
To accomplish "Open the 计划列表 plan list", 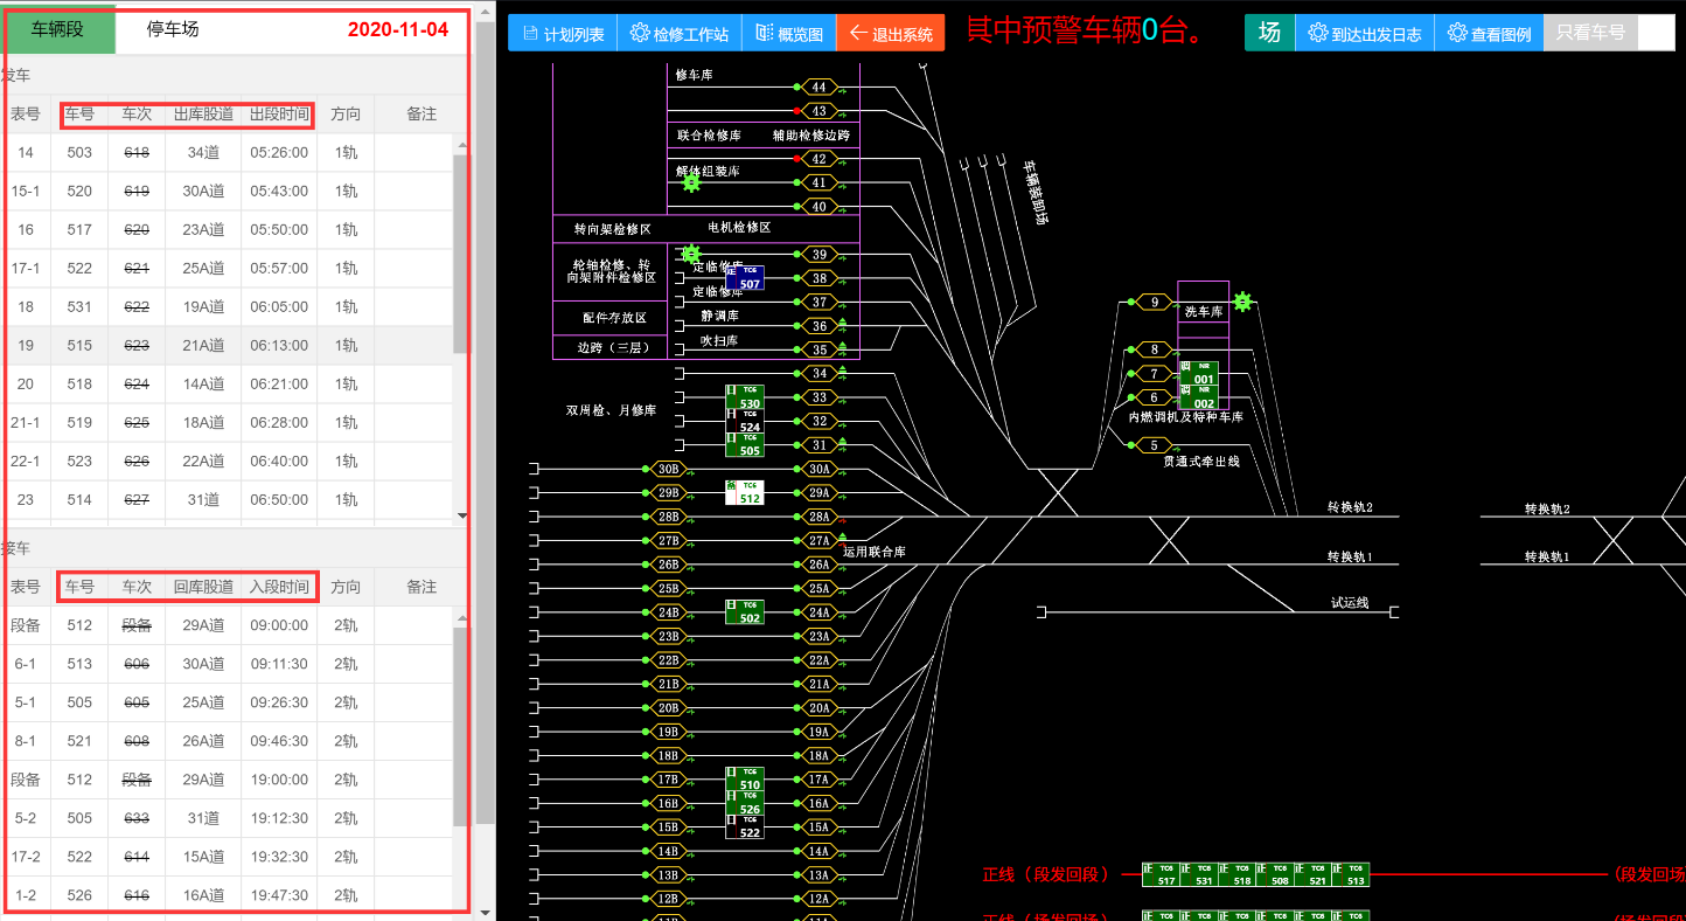I will click(x=563, y=33).
